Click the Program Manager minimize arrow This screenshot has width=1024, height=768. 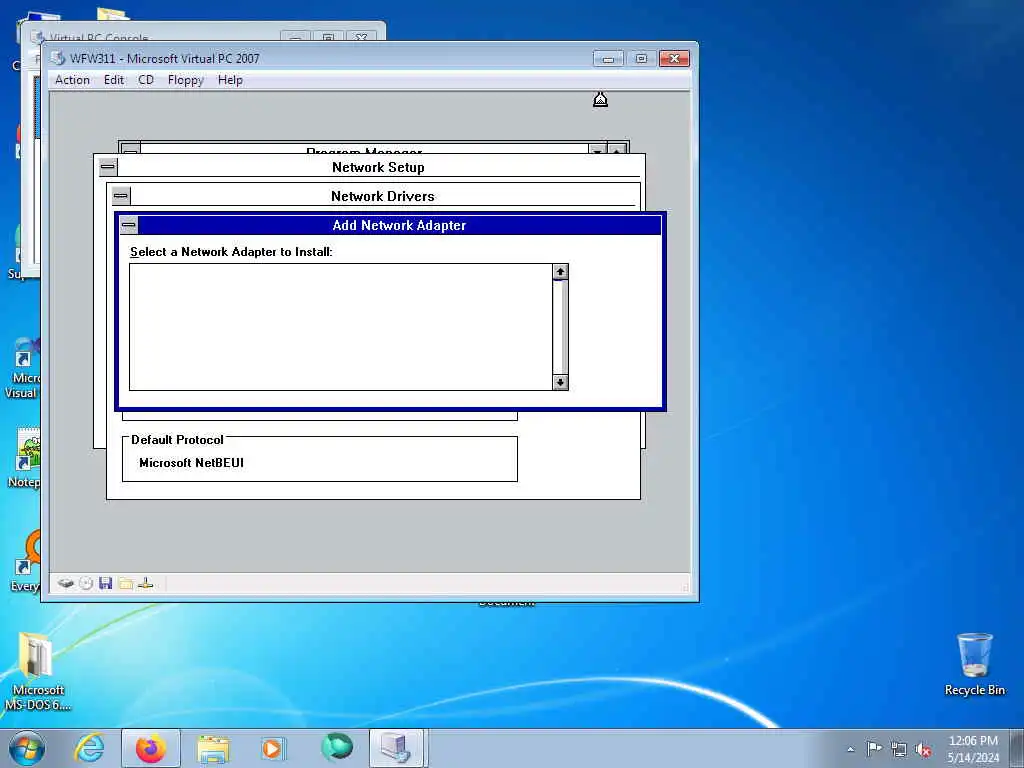click(597, 150)
